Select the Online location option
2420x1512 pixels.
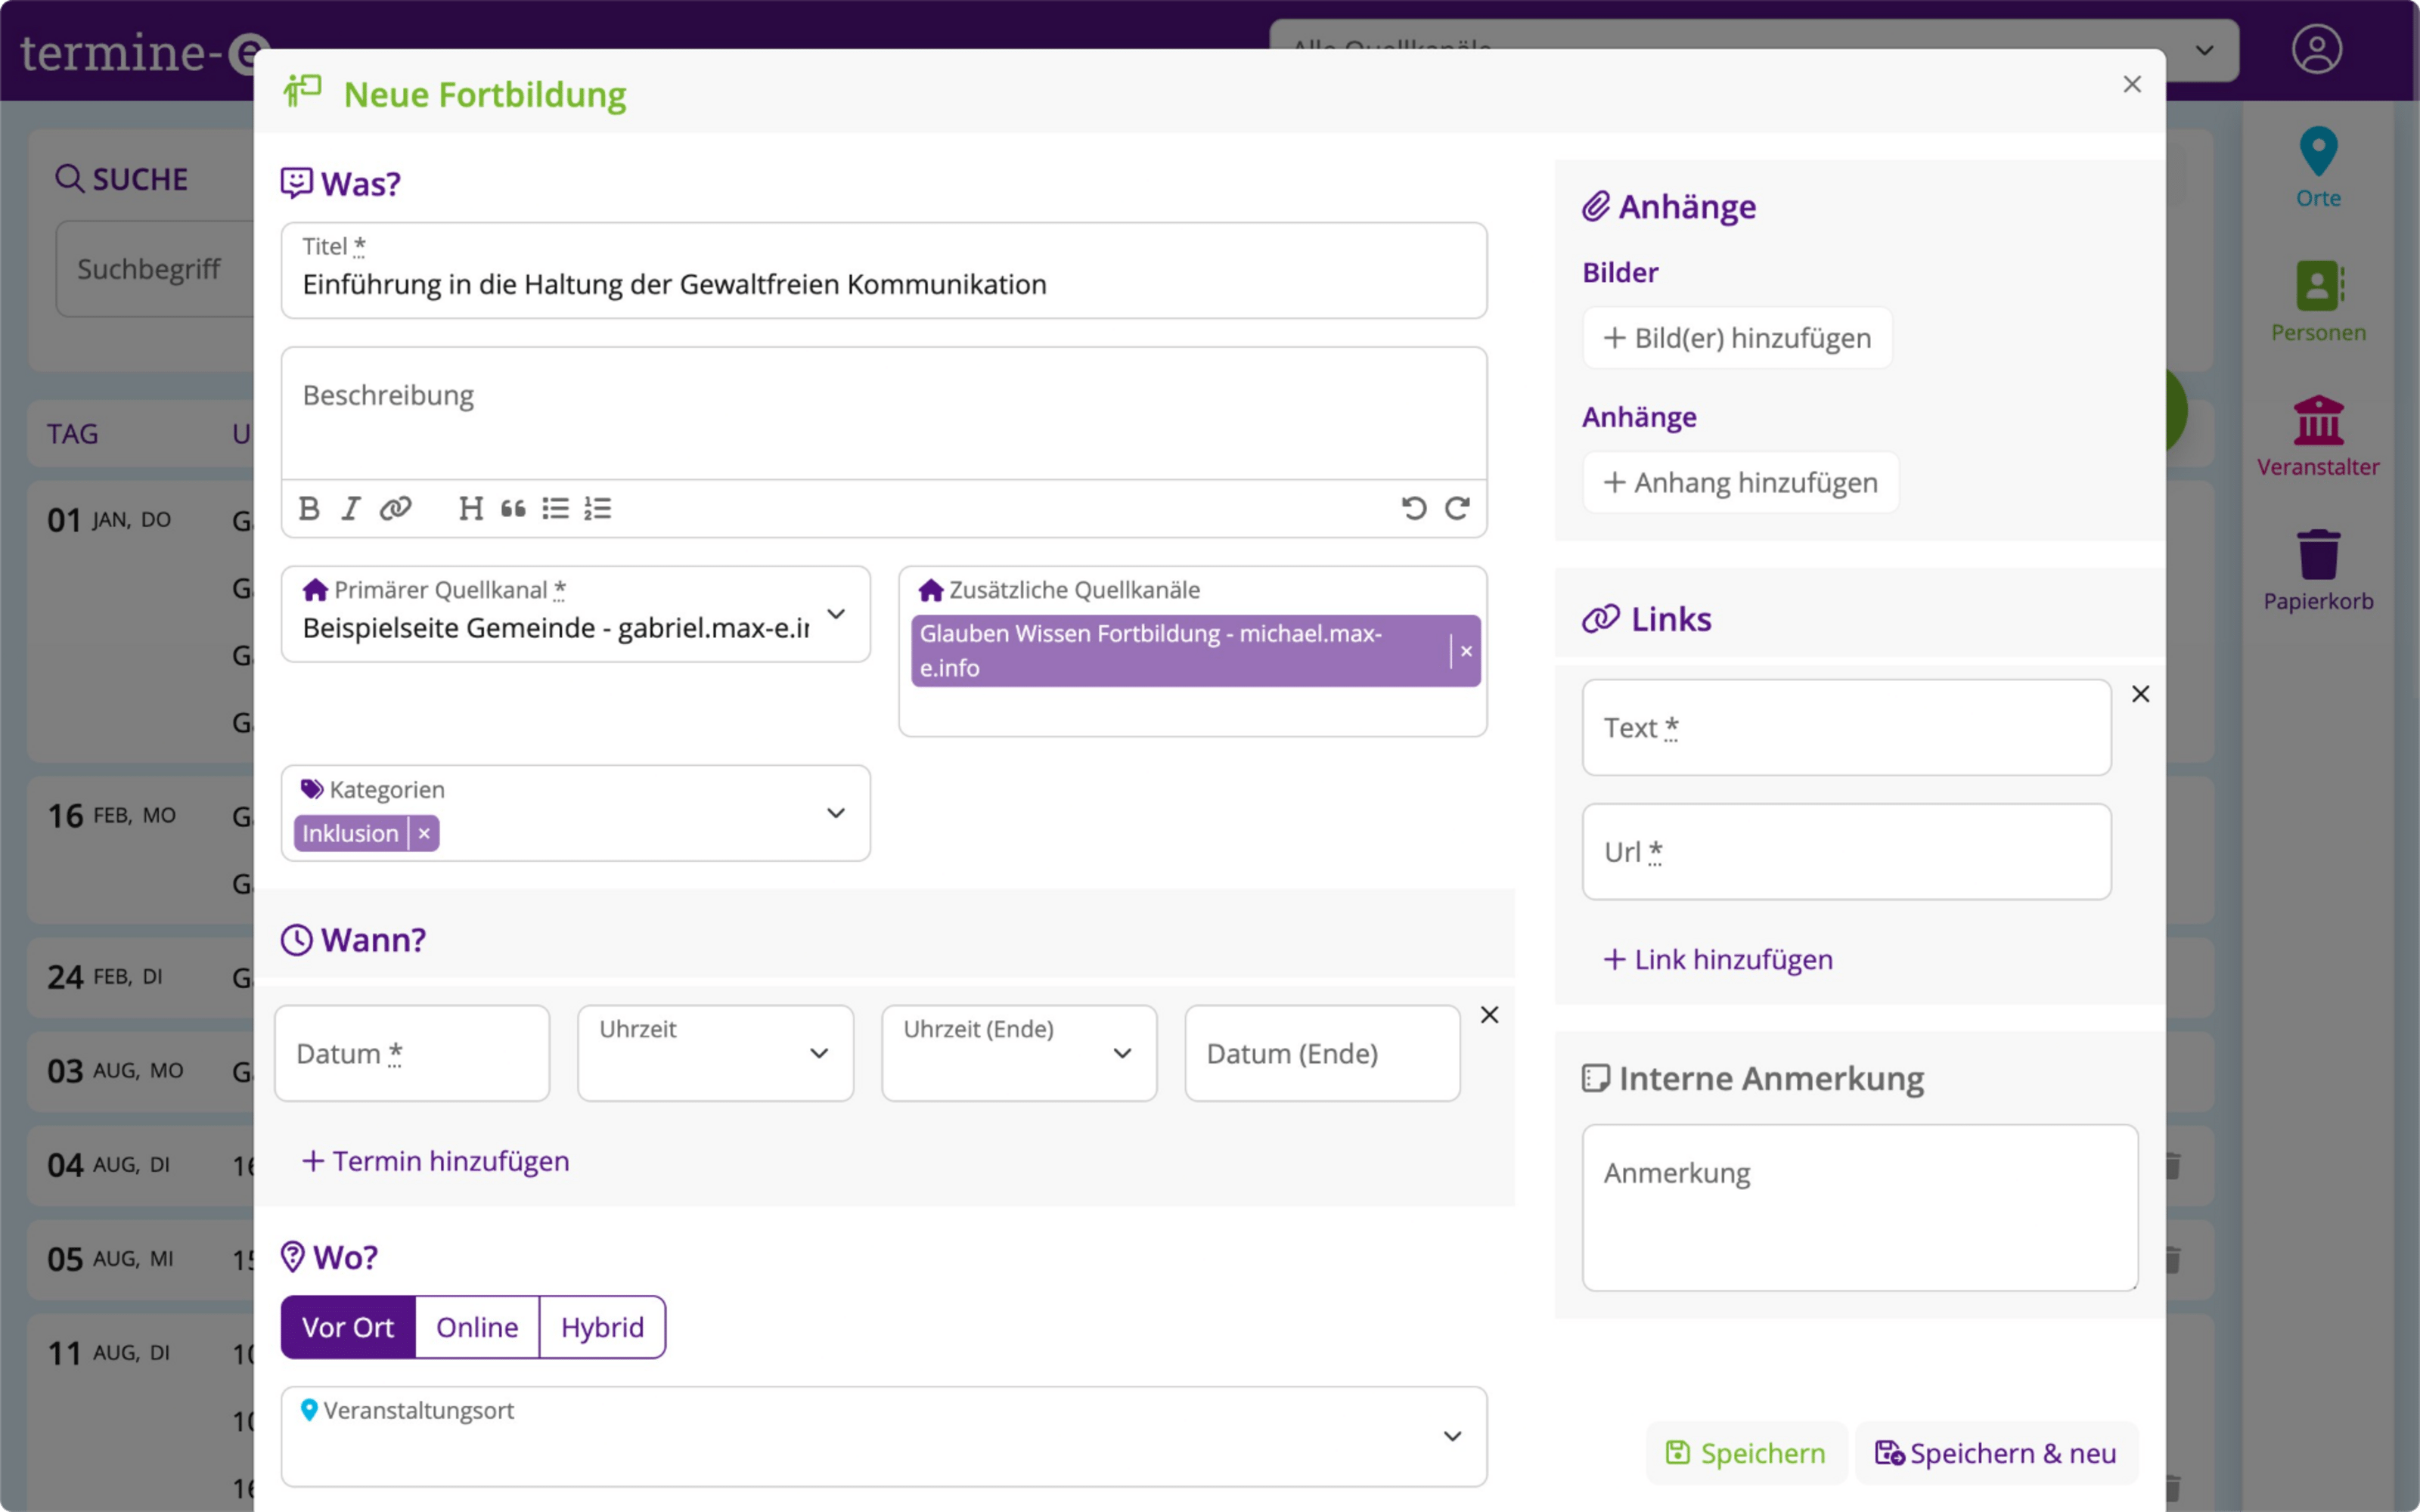tap(477, 1327)
